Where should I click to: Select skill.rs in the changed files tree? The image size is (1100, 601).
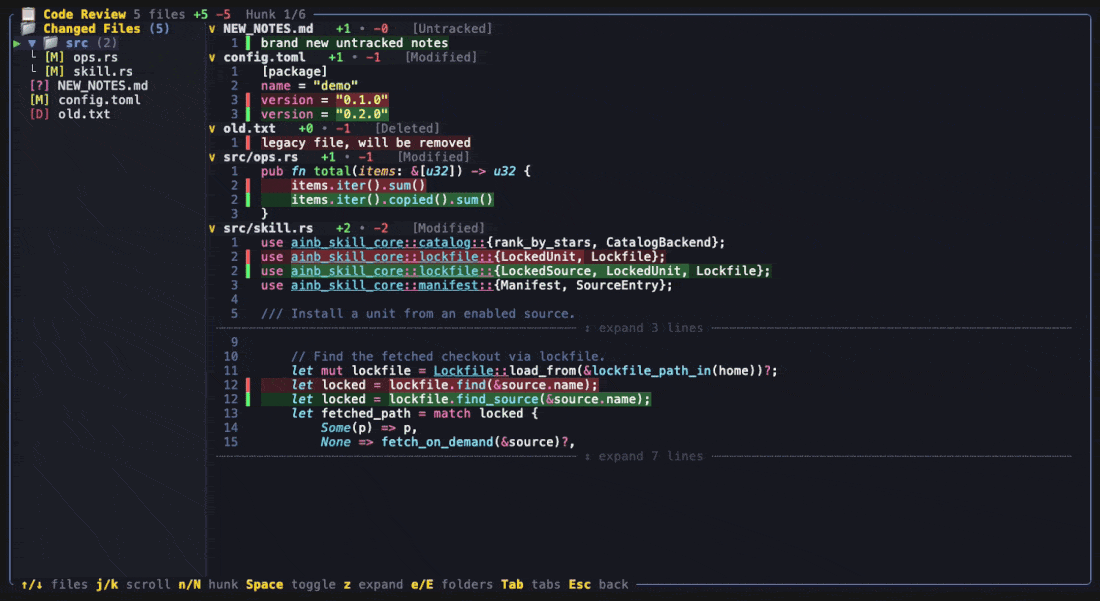tap(102, 72)
